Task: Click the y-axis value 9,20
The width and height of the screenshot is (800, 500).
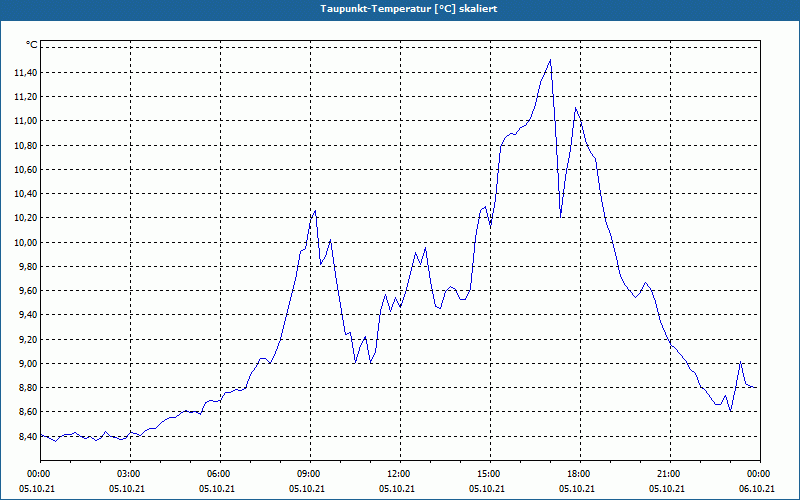Action: (x=27, y=340)
